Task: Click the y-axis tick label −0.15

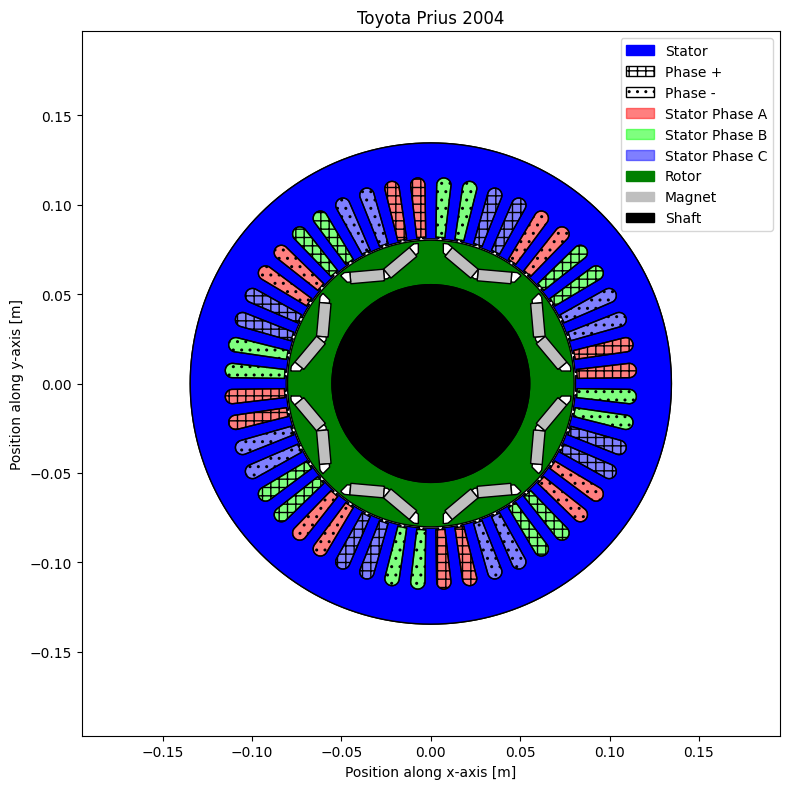Action: click(x=51, y=653)
